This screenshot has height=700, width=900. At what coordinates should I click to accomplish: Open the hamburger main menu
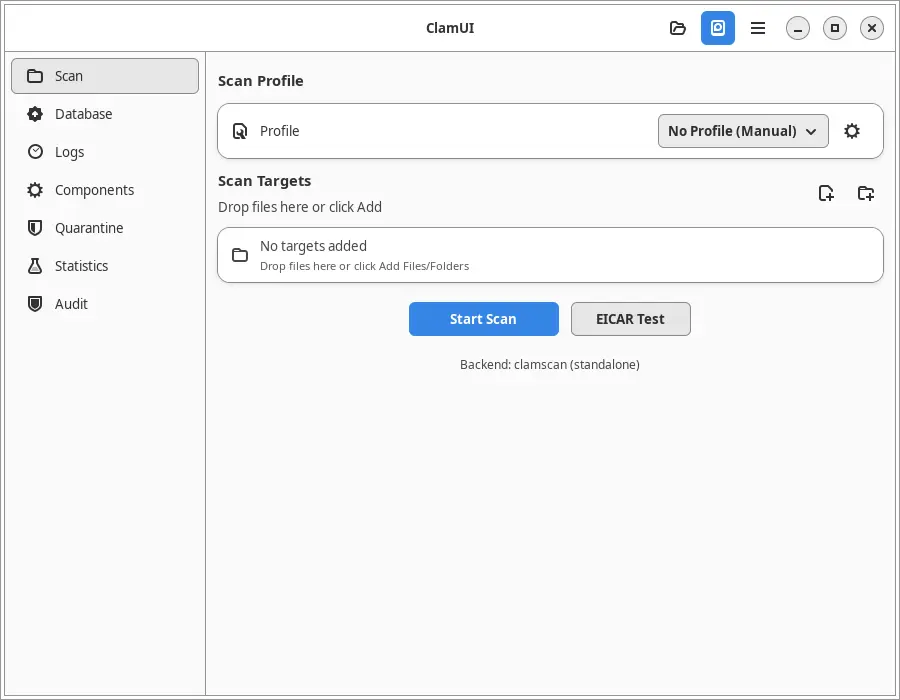pyautogui.click(x=758, y=28)
